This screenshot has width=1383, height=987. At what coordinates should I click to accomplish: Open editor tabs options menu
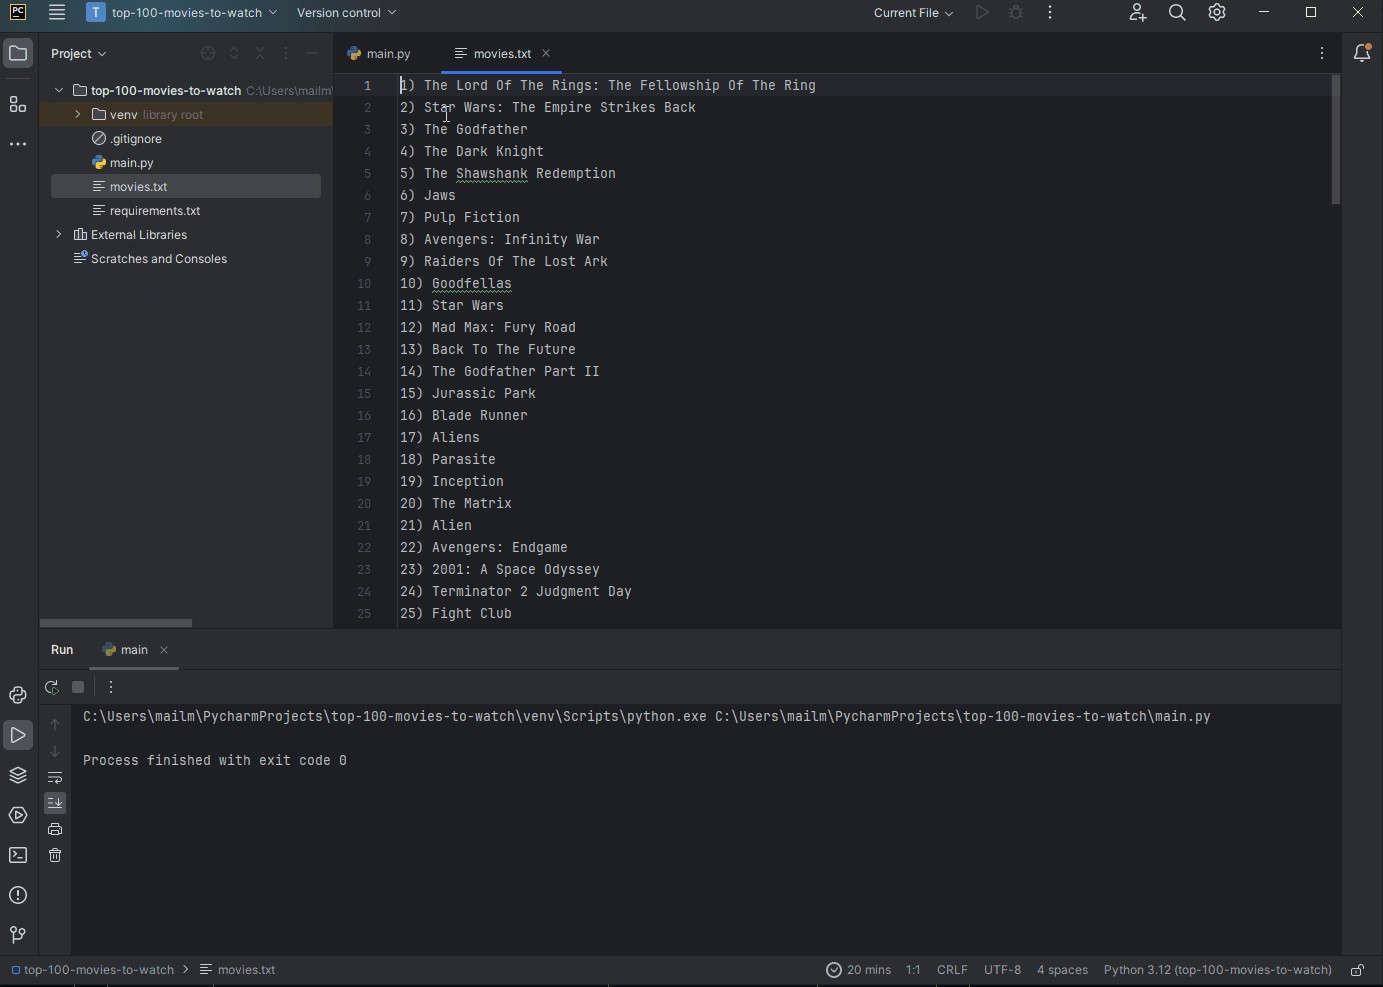[x=1322, y=54]
